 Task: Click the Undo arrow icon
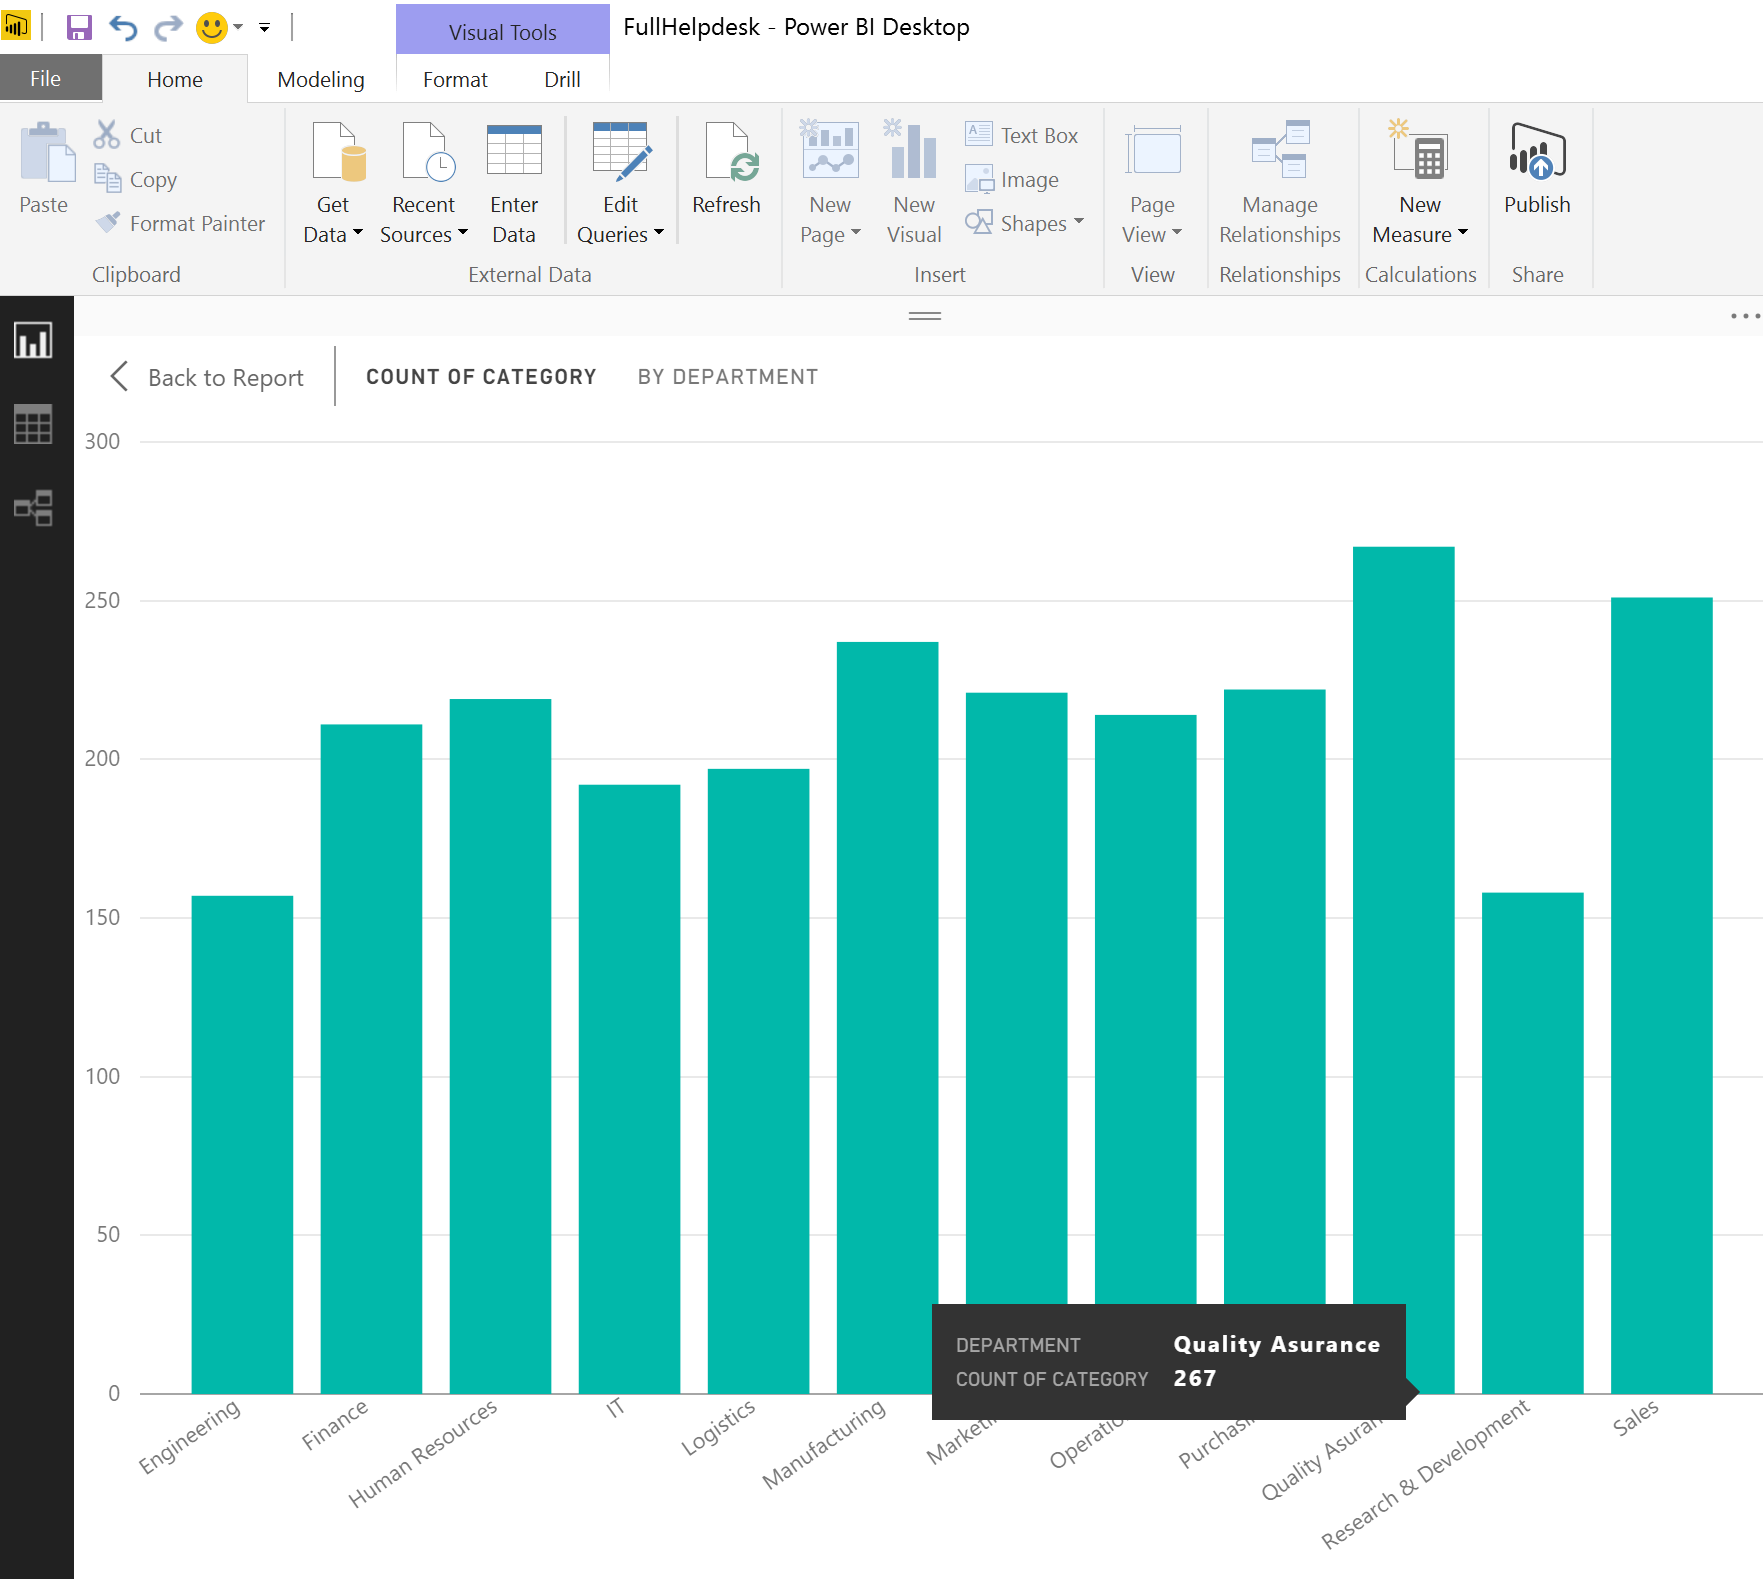click(123, 27)
